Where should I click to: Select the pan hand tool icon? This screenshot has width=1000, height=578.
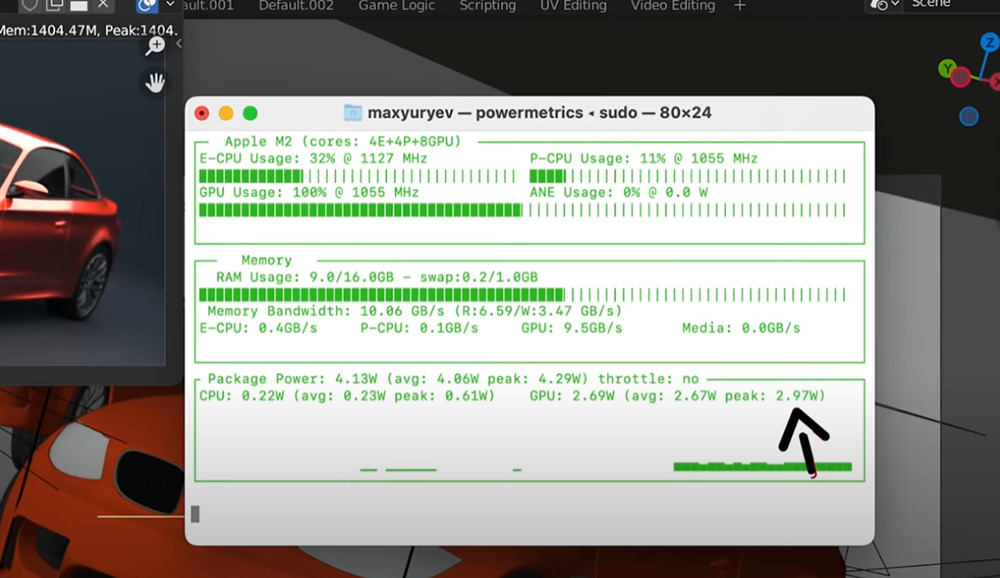tap(155, 83)
